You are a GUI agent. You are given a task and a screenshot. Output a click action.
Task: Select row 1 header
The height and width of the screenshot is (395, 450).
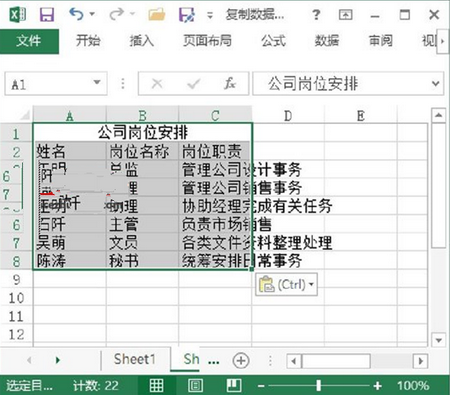tap(16, 134)
